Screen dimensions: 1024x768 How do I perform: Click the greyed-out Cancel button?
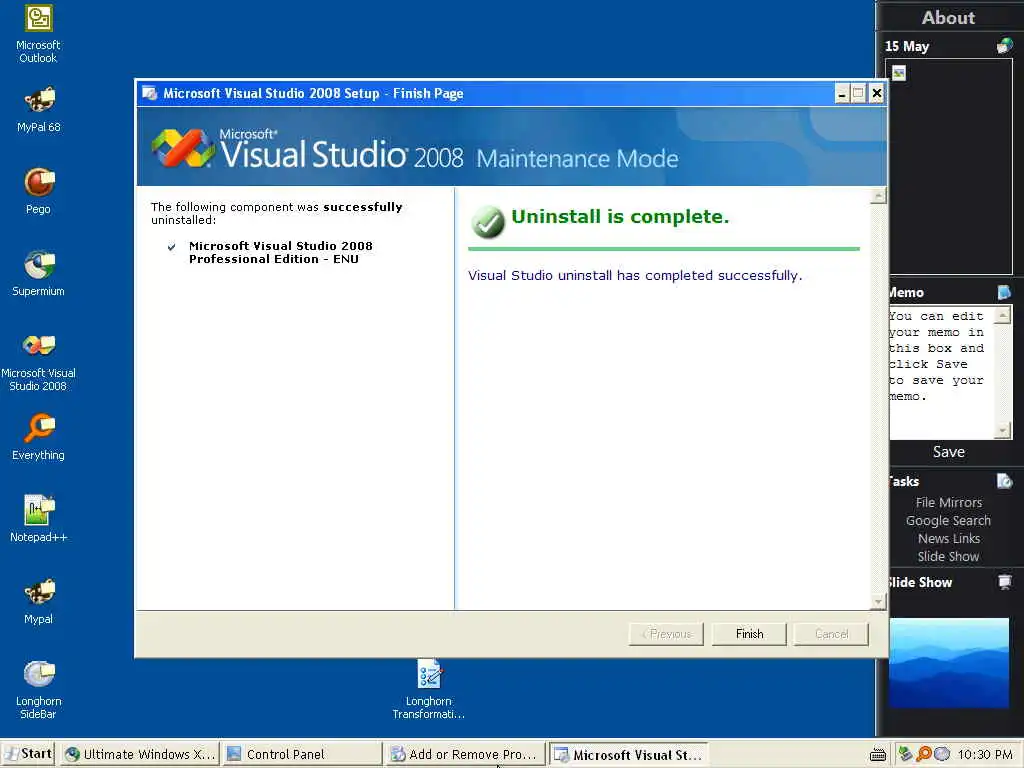[831, 633]
